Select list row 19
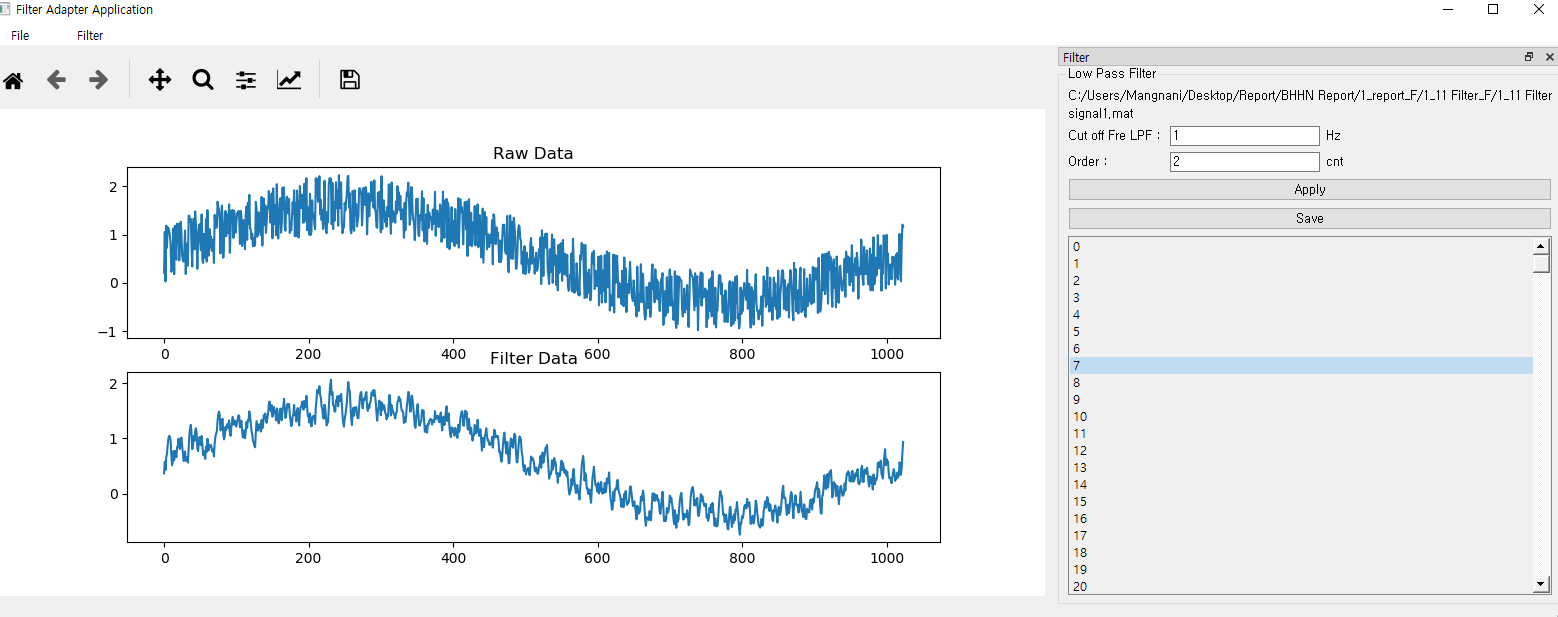Viewport: 1558px width, 617px height. 1301,569
